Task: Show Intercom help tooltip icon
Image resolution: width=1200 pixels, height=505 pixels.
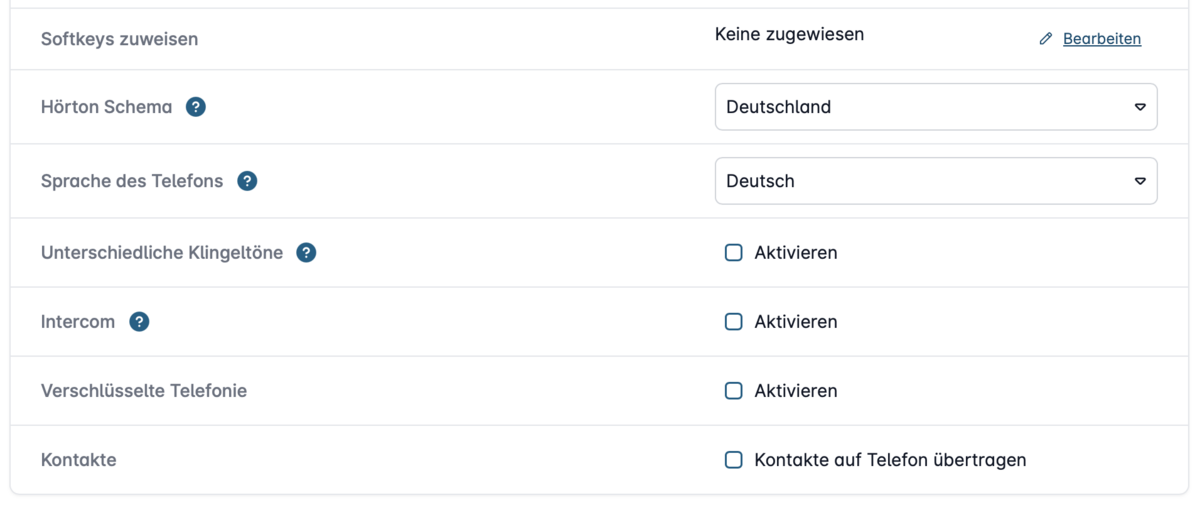Action: [x=140, y=322]
